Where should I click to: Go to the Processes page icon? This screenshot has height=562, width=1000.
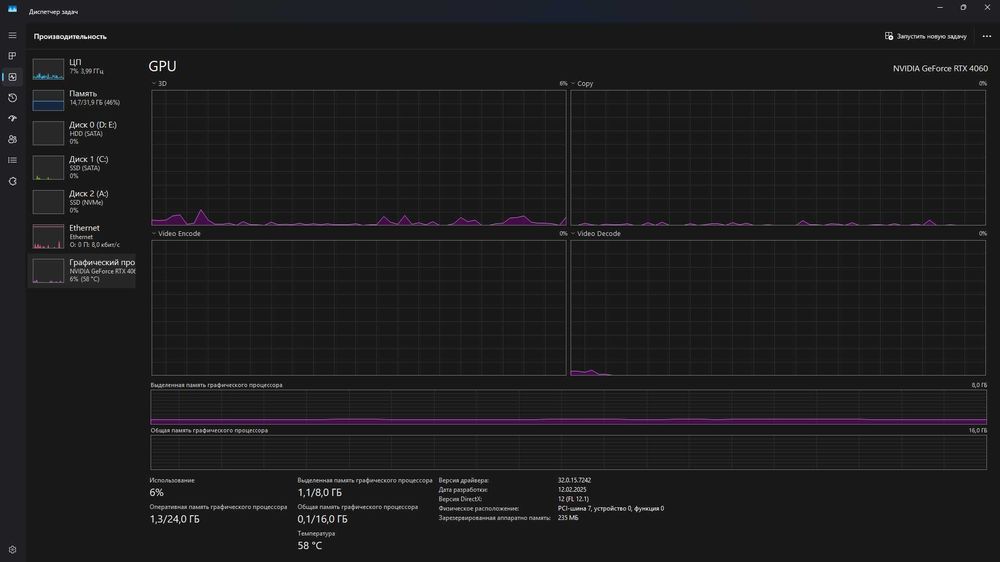(x=12, y=56)
